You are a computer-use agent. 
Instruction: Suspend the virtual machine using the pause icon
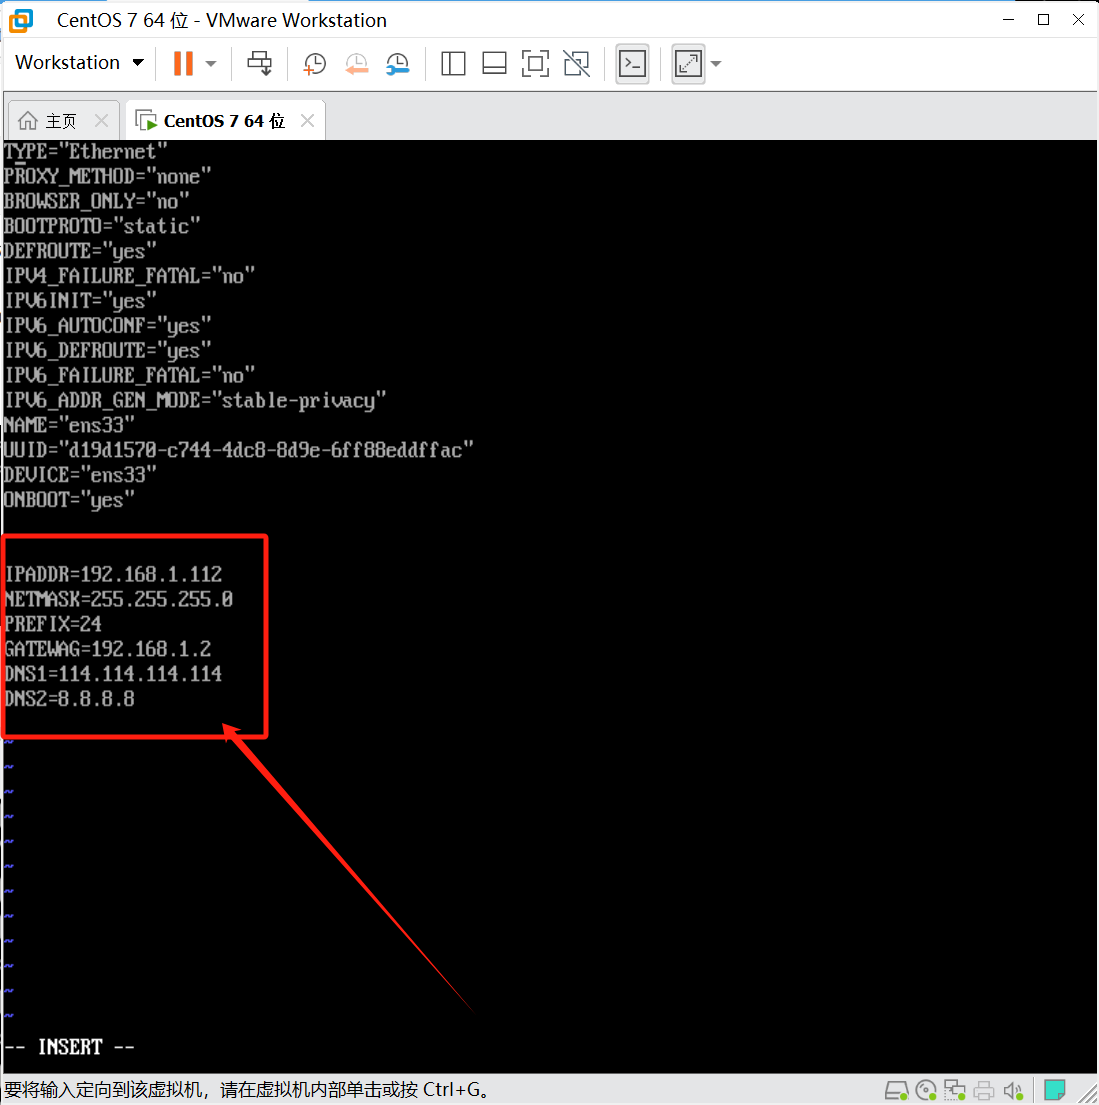pyautogui.click(x=185, y=63)
